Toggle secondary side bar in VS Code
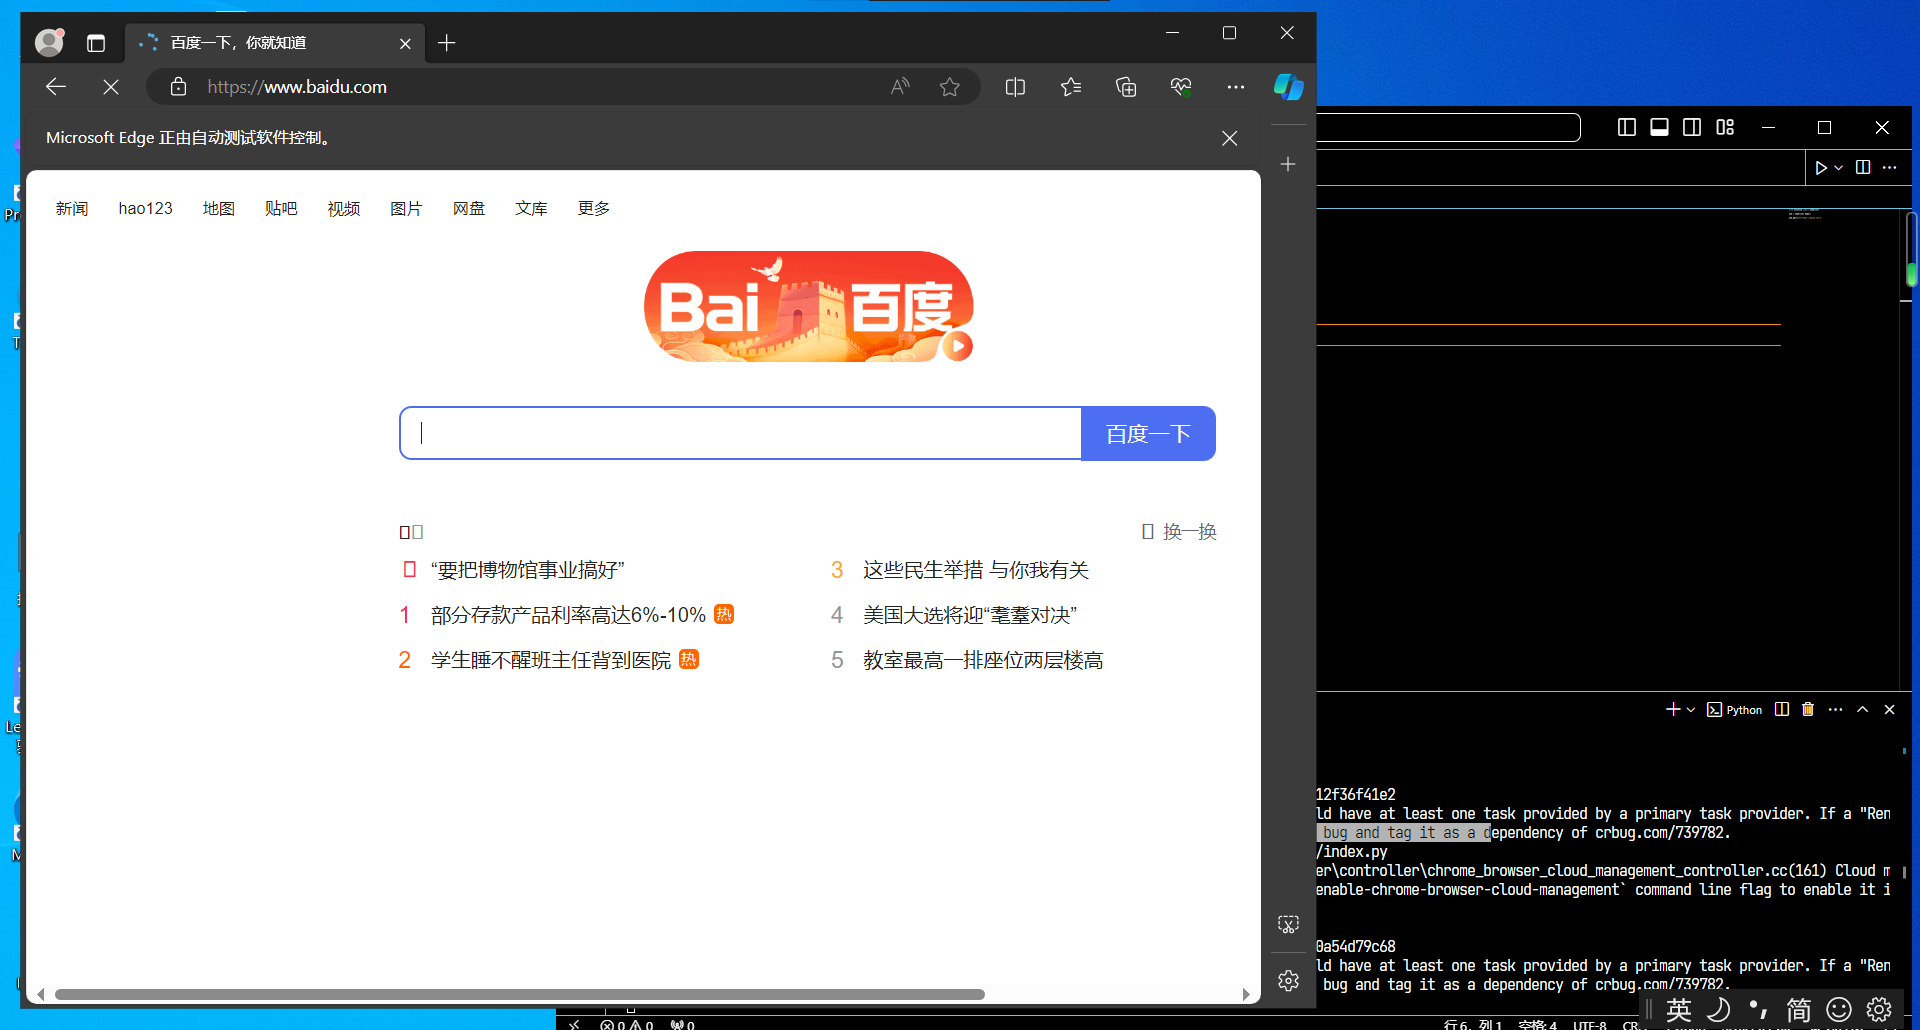Screen dimensions: 1920x1030 [x=1692, y=127]
